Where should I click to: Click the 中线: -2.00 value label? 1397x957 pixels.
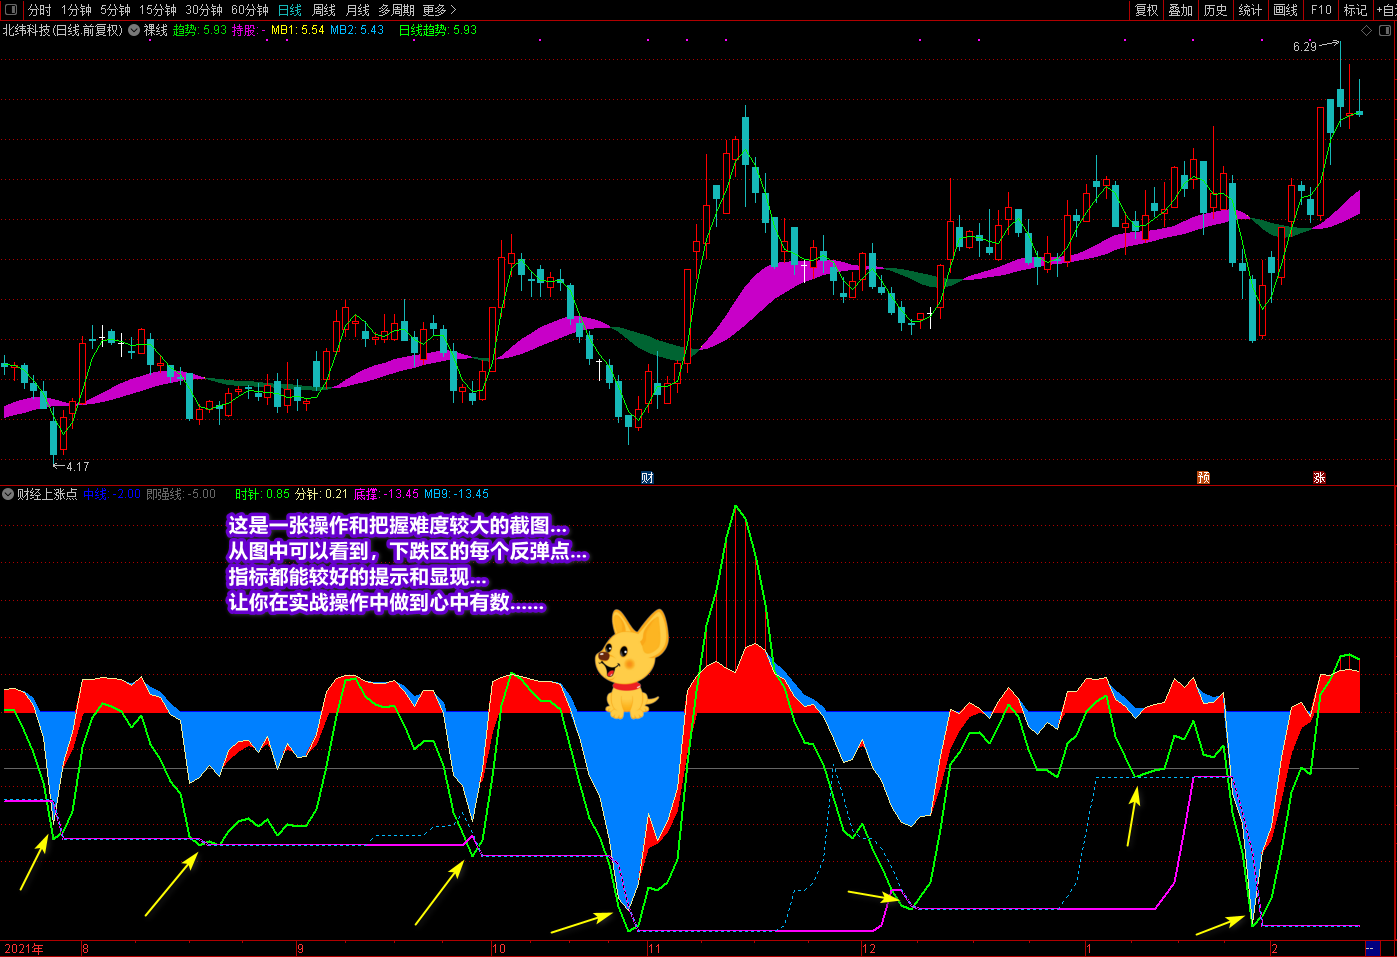click(112, 494)
